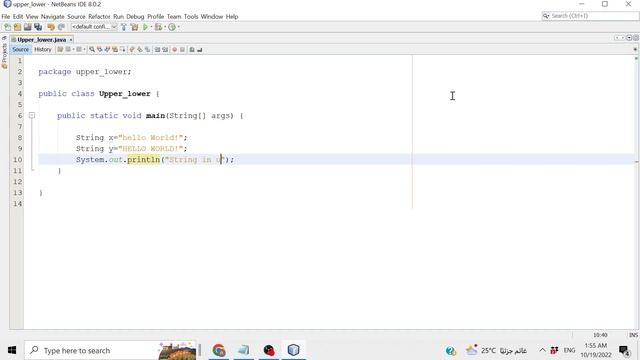Image resolution: width=640 pixels, height=360 pixels.
Task: Show hidden system tray icons
Action: [x=542, y=350]
